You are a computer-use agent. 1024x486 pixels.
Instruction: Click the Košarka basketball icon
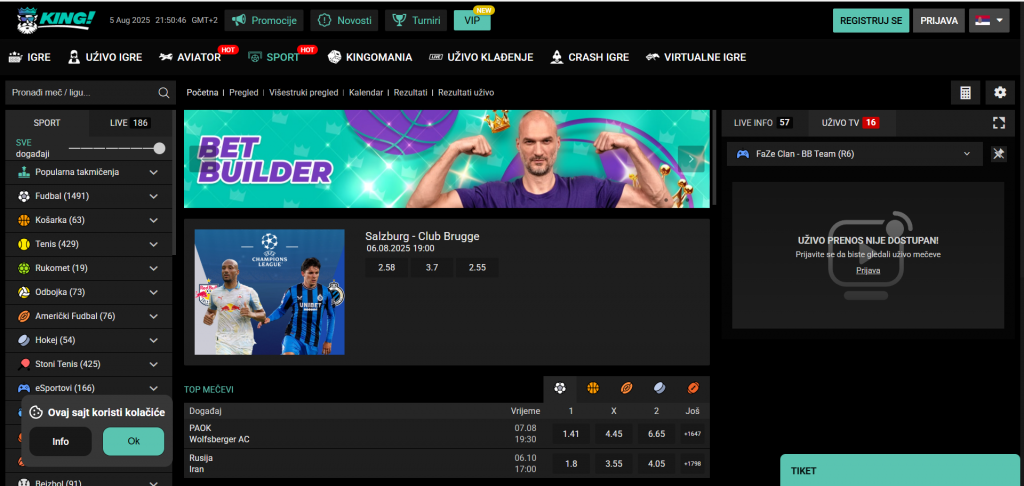click(x=24, y=220)
